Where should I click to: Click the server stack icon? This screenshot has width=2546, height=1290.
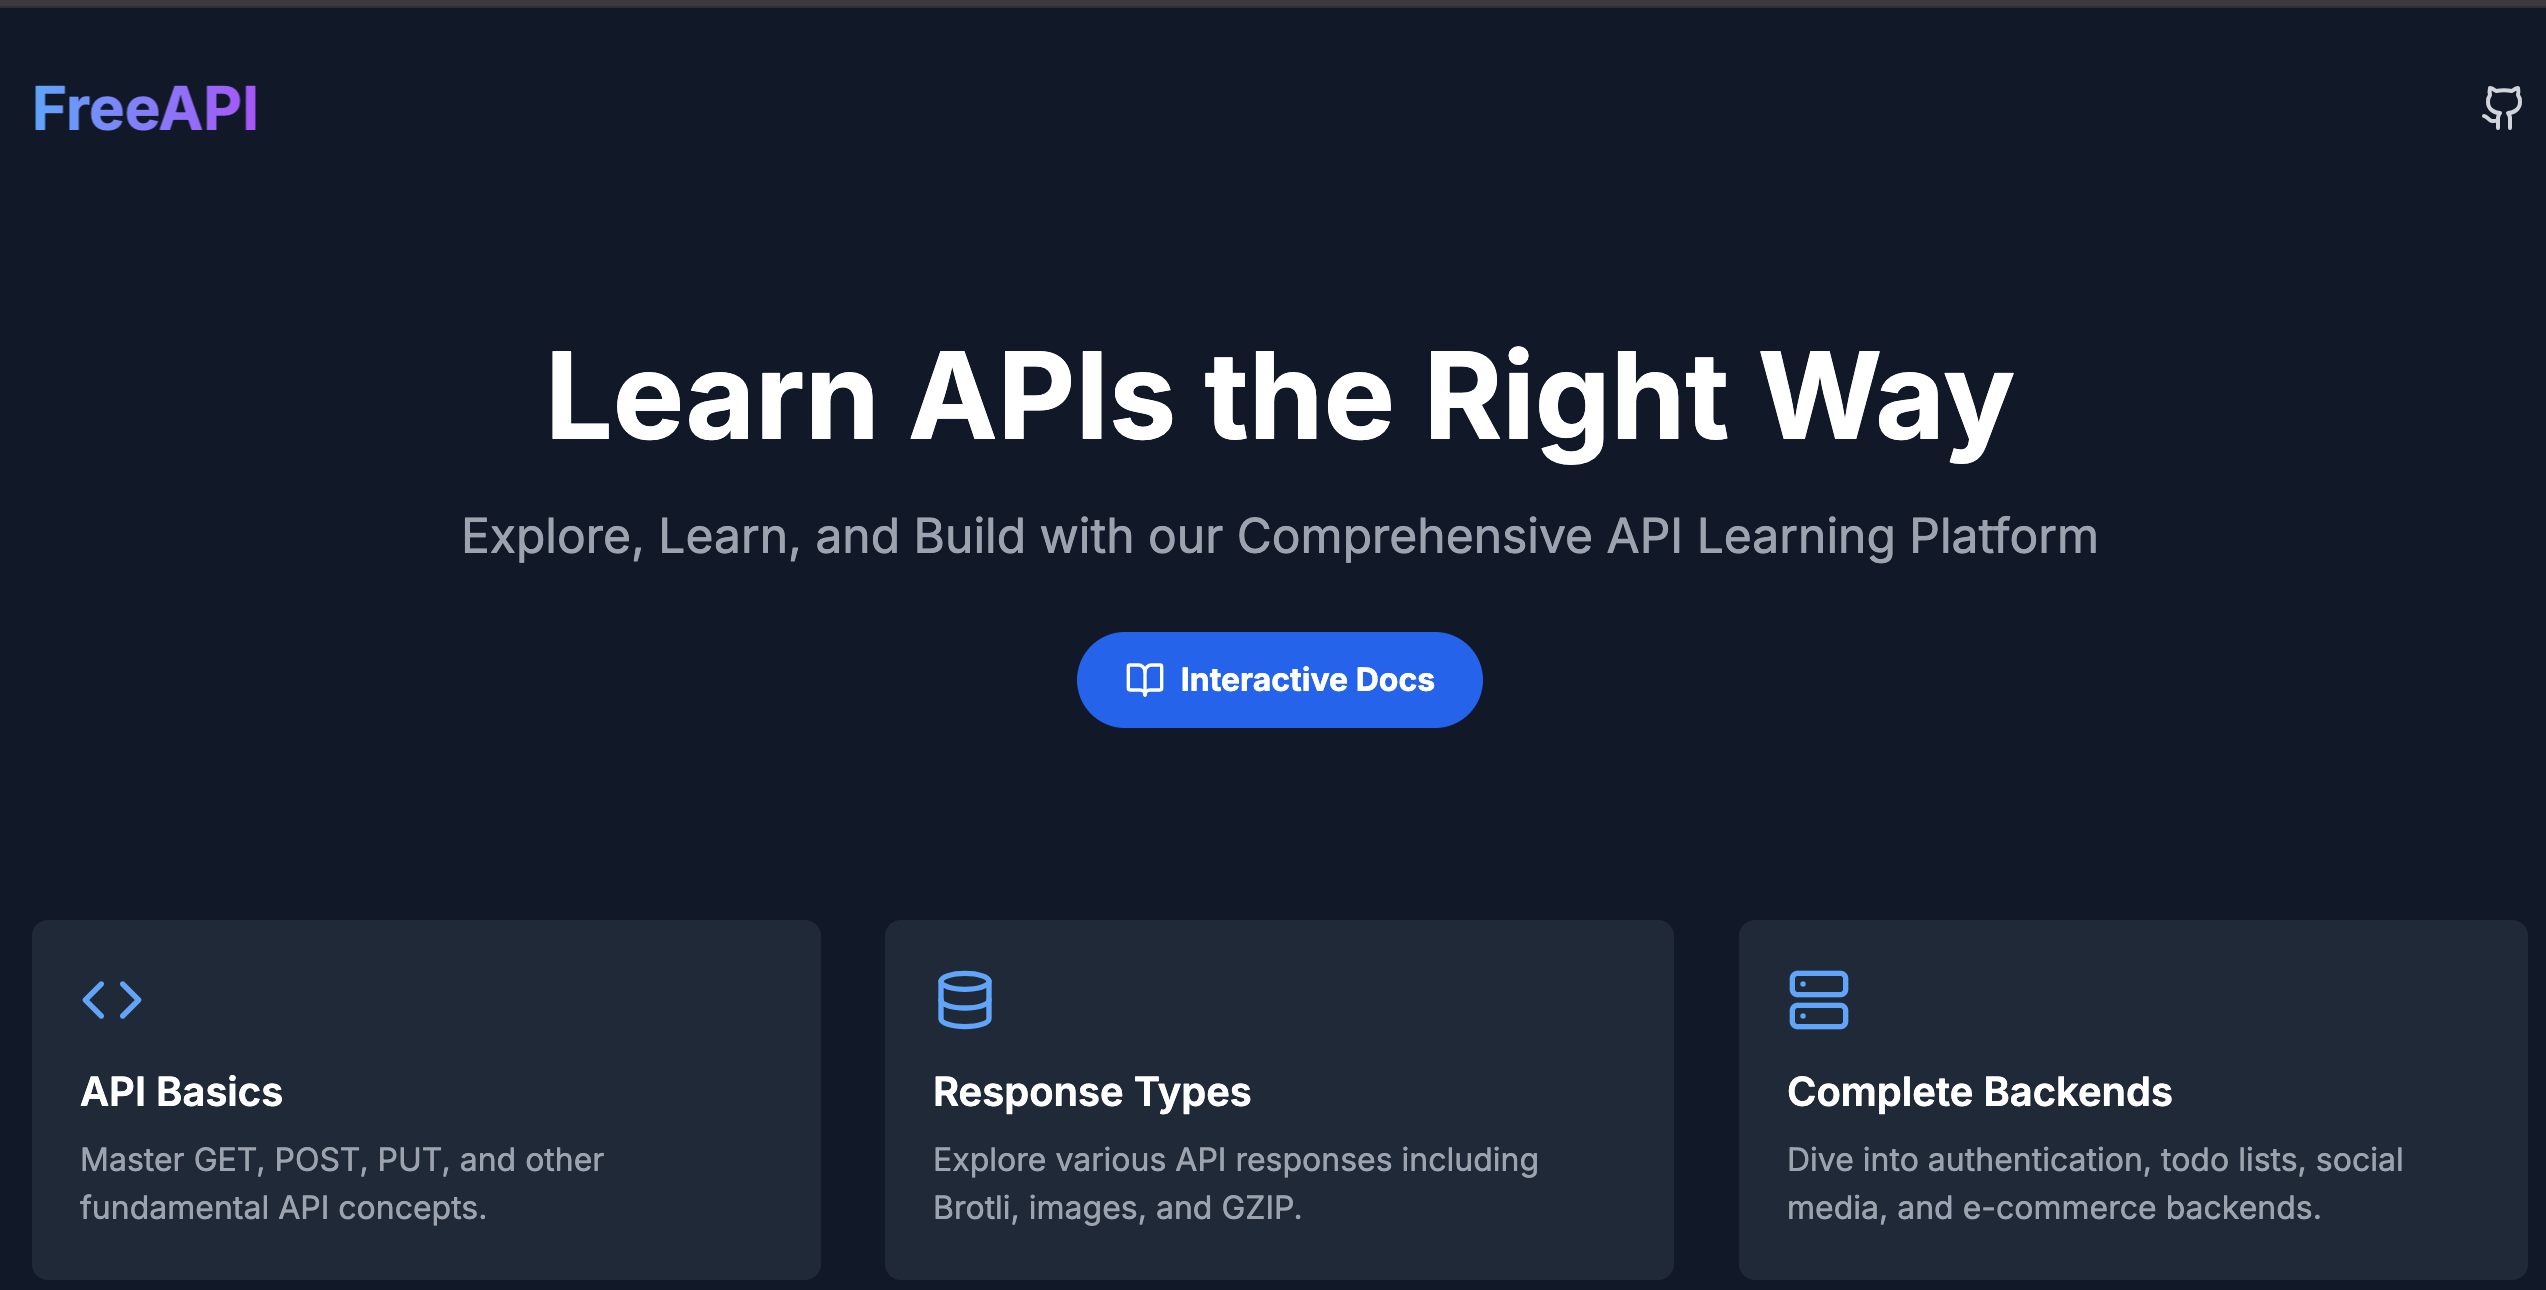1818,999
